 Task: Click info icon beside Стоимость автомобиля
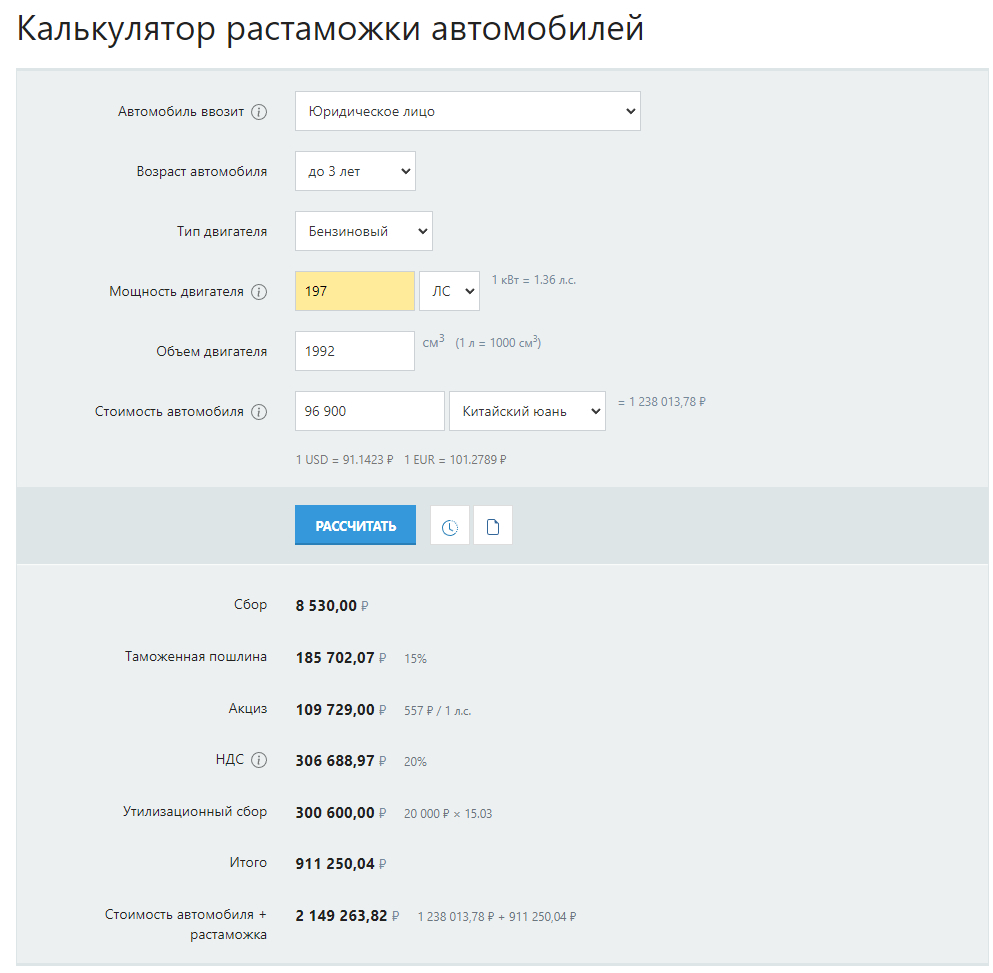[259, 412]
